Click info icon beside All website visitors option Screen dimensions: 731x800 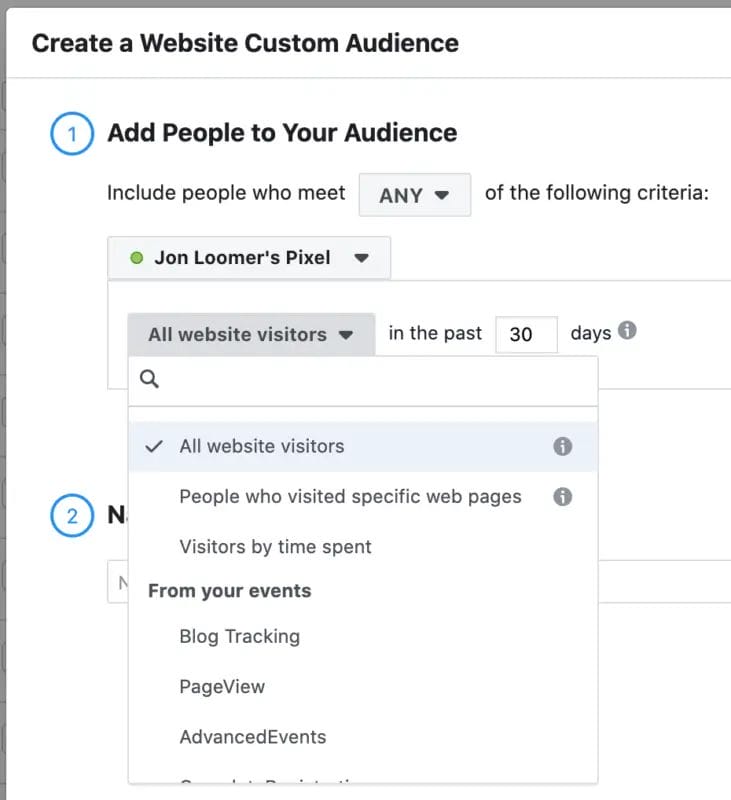pyautogui.click(x=561, y=445)
